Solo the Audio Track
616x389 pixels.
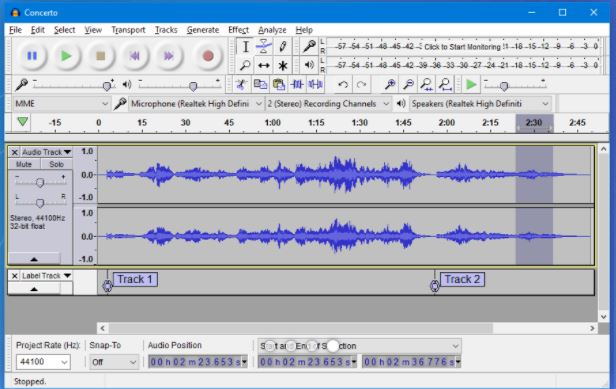(56, 164)
